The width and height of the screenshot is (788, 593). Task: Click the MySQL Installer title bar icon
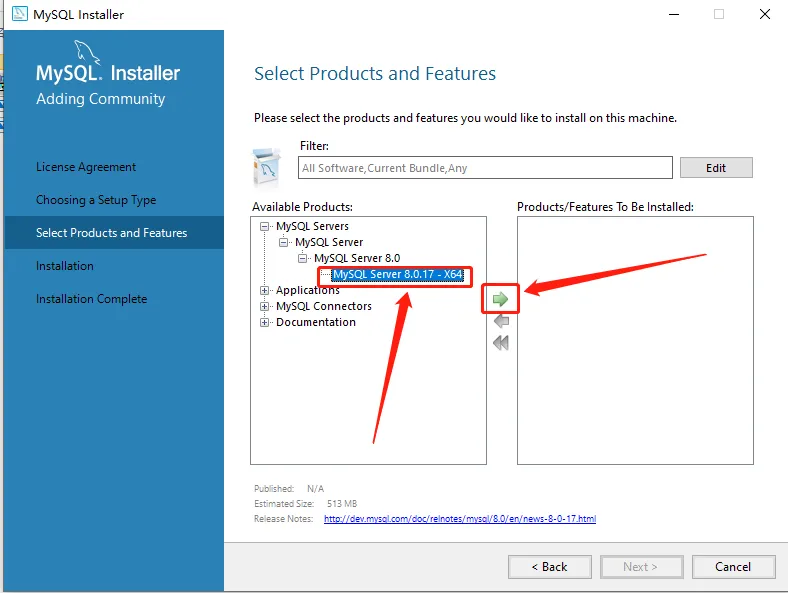(x=19, y=15)
